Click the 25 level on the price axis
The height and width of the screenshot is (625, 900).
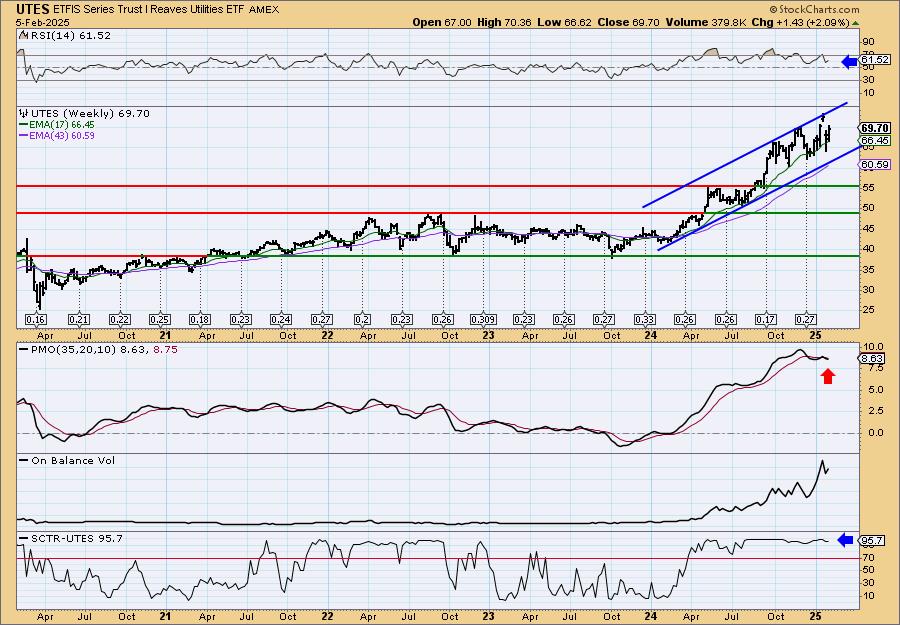point(867,310)
